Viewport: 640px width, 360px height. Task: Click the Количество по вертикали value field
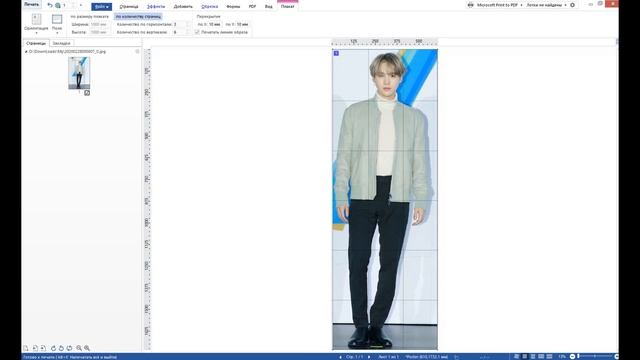coord(179,32)
